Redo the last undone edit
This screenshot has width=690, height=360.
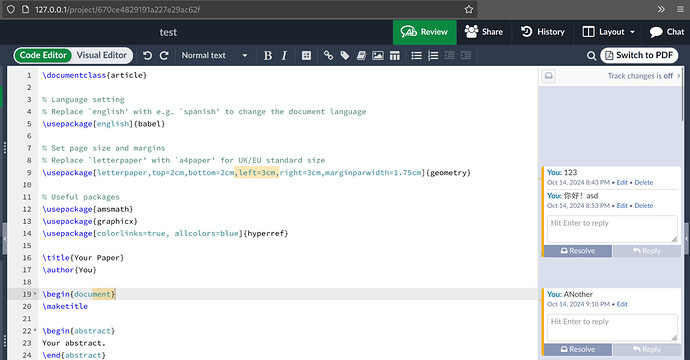tap(164, 55)
